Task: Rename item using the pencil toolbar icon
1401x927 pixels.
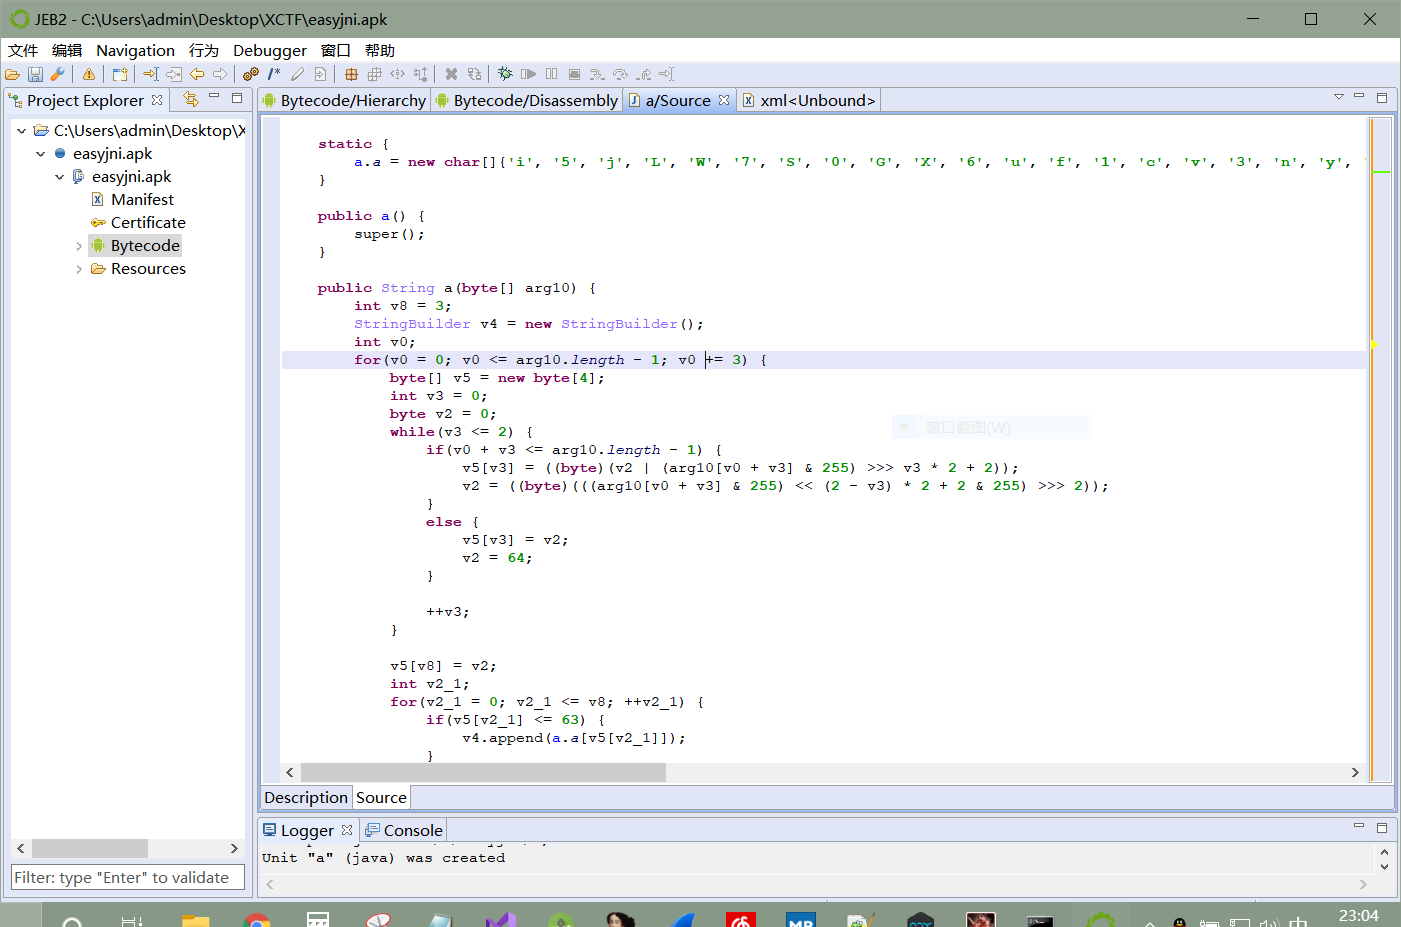Action: click(297, 73)
